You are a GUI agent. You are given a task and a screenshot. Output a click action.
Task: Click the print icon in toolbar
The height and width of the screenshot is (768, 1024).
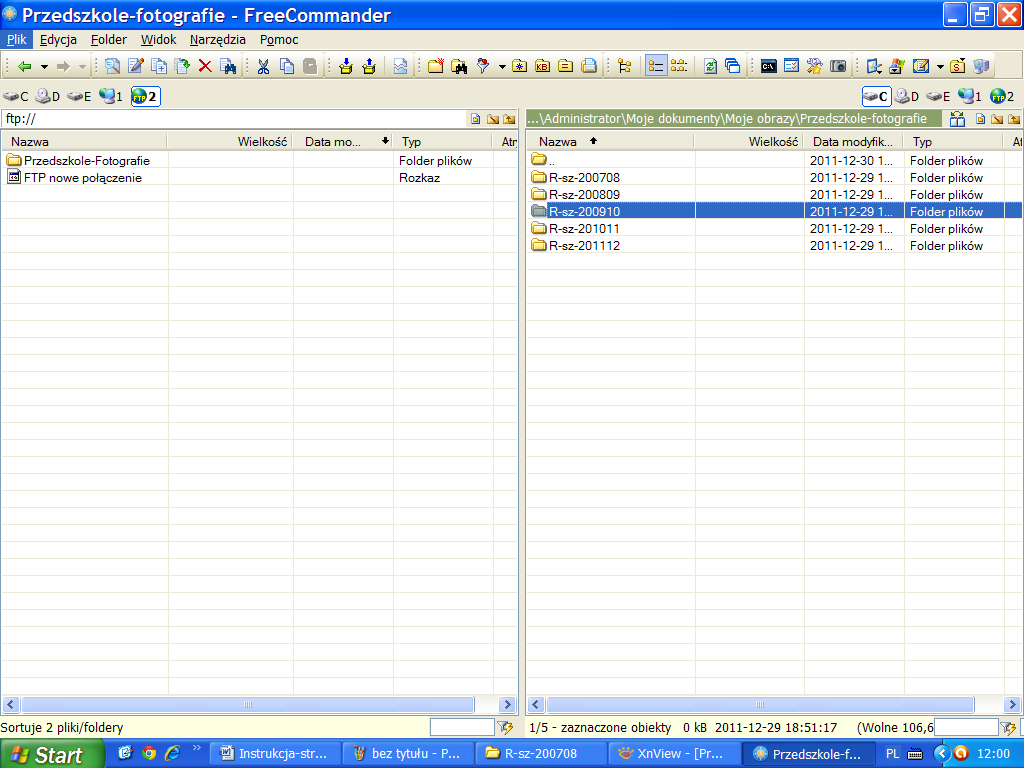(589, 66)
